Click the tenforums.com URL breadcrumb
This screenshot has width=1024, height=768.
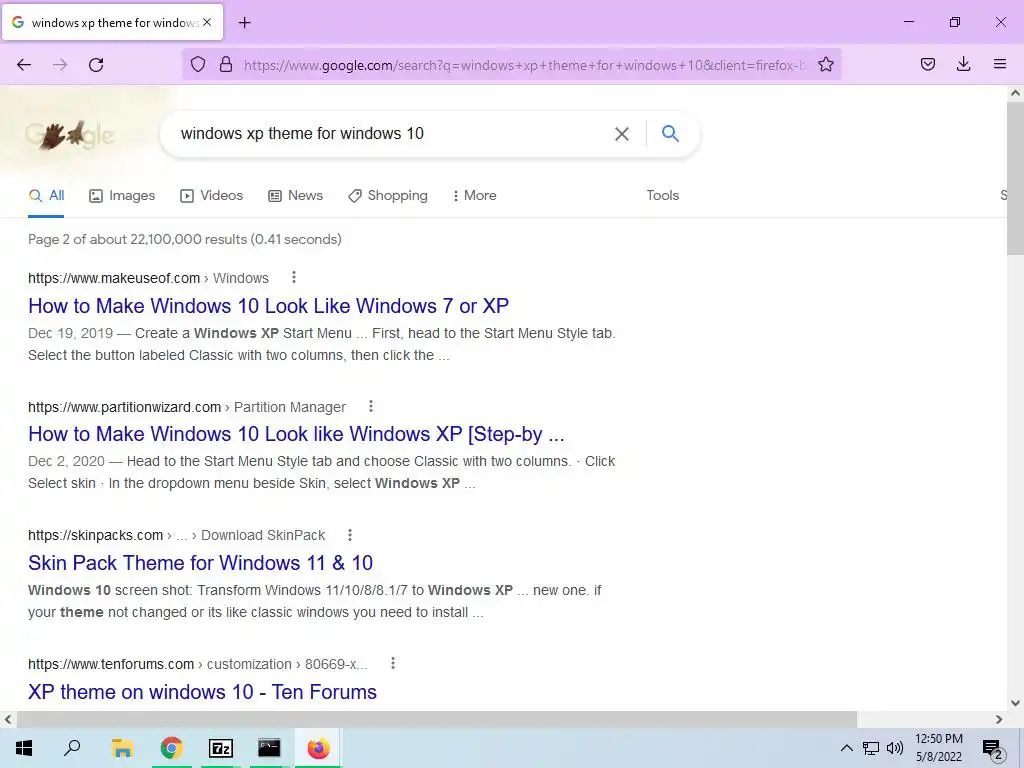tap(198, 664)
